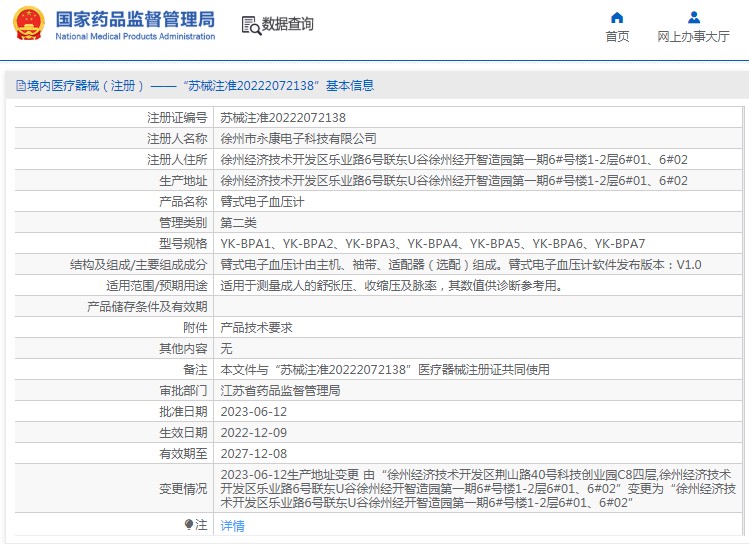Click the 产品名称 label
The image size is (749, 544).
pos(183,202)
